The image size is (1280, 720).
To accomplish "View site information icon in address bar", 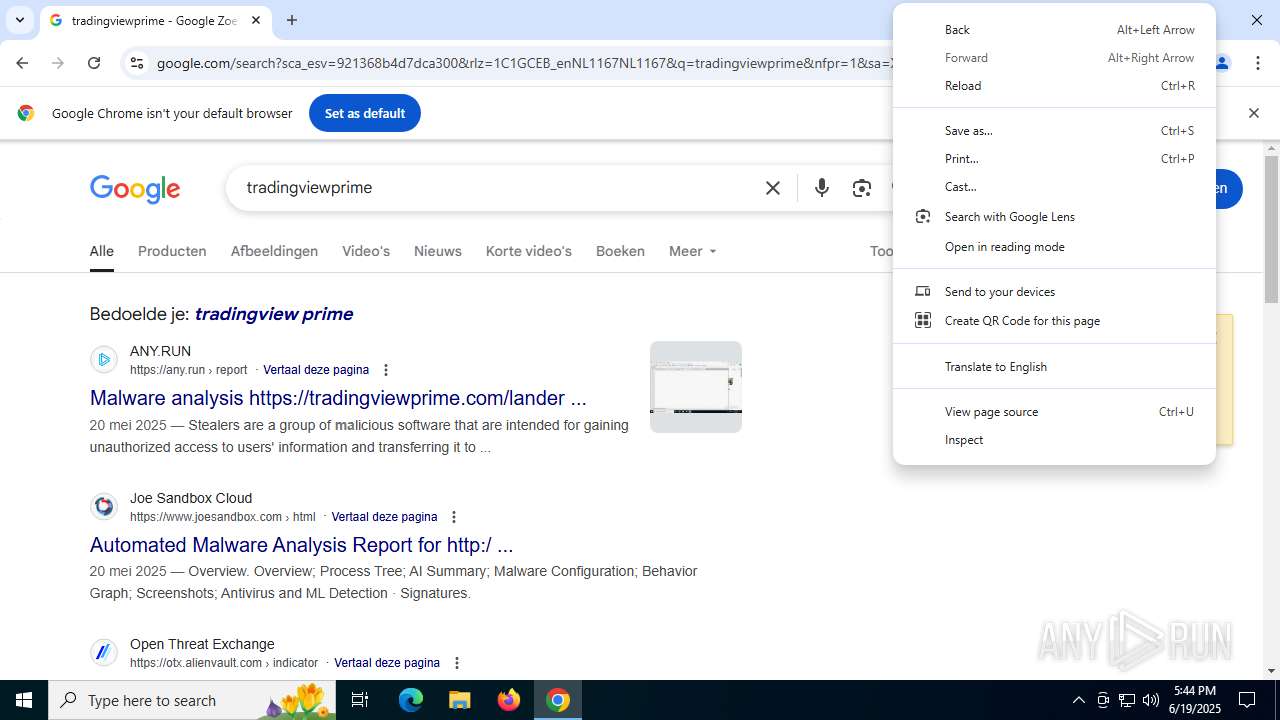I will click(x=137, y=63).
